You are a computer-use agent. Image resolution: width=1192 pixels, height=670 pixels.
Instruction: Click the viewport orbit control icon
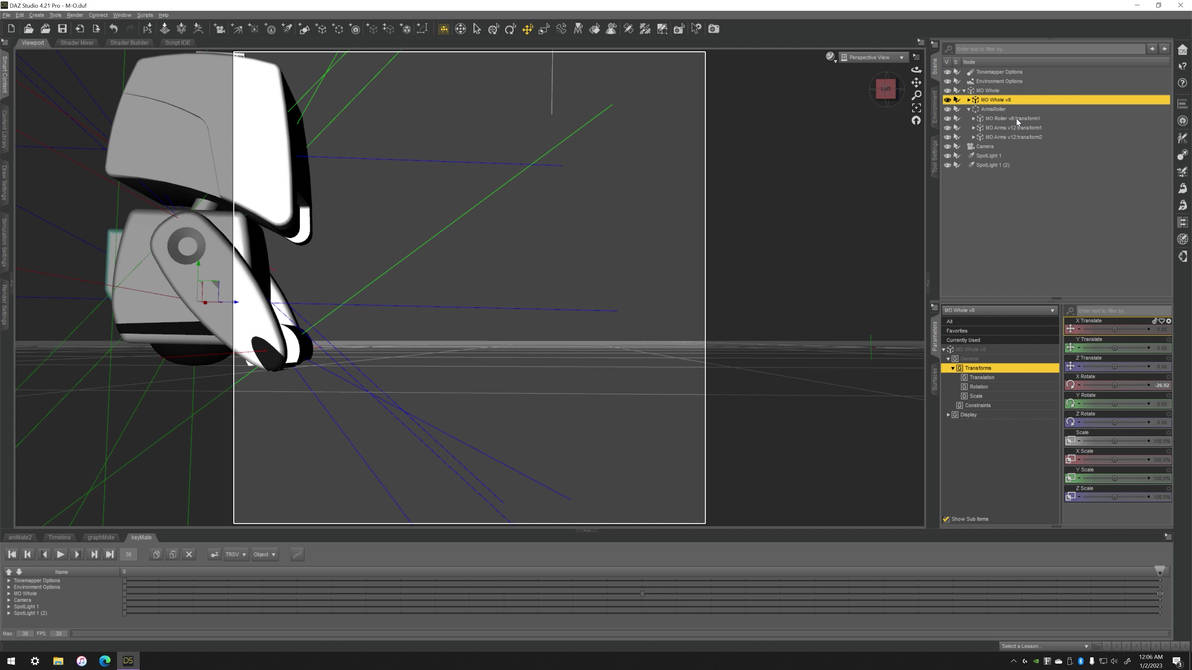coord(916,70)
